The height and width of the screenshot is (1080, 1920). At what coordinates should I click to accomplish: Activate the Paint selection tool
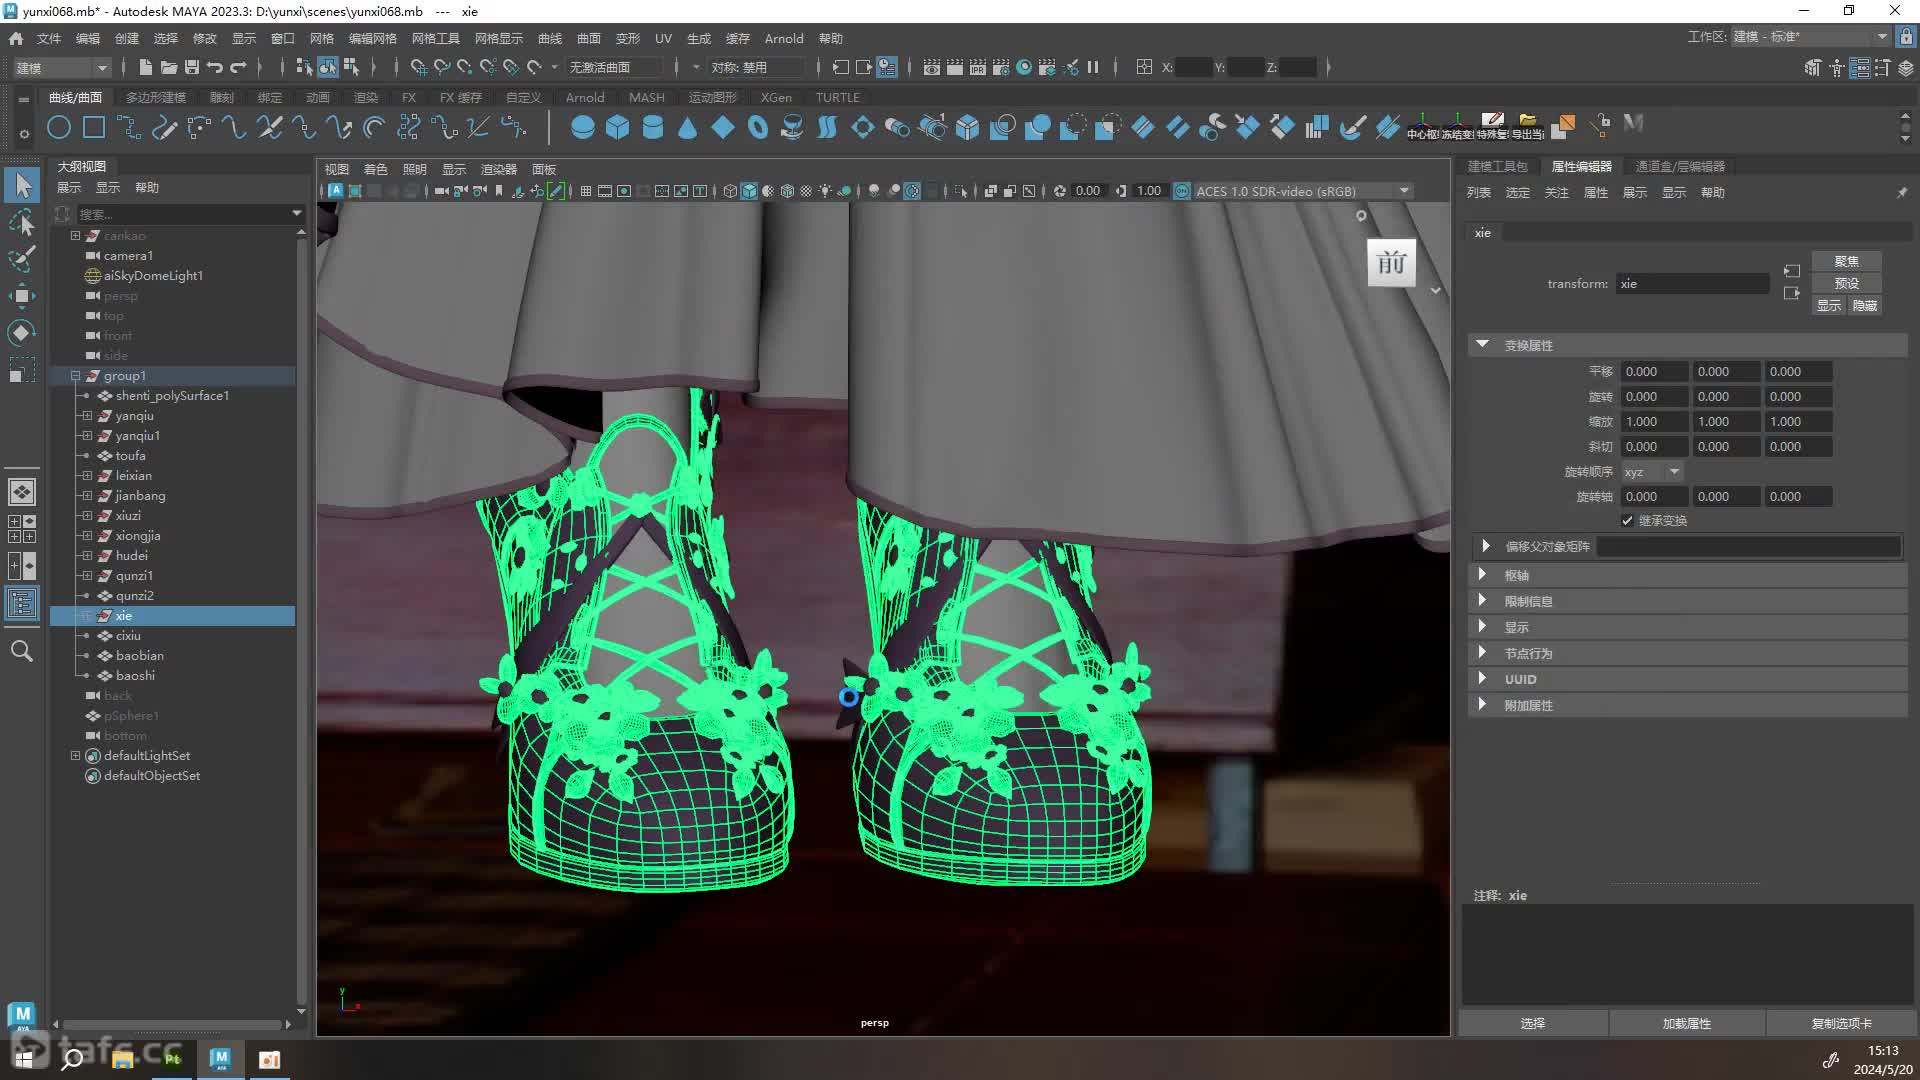(x=22, y=259)
